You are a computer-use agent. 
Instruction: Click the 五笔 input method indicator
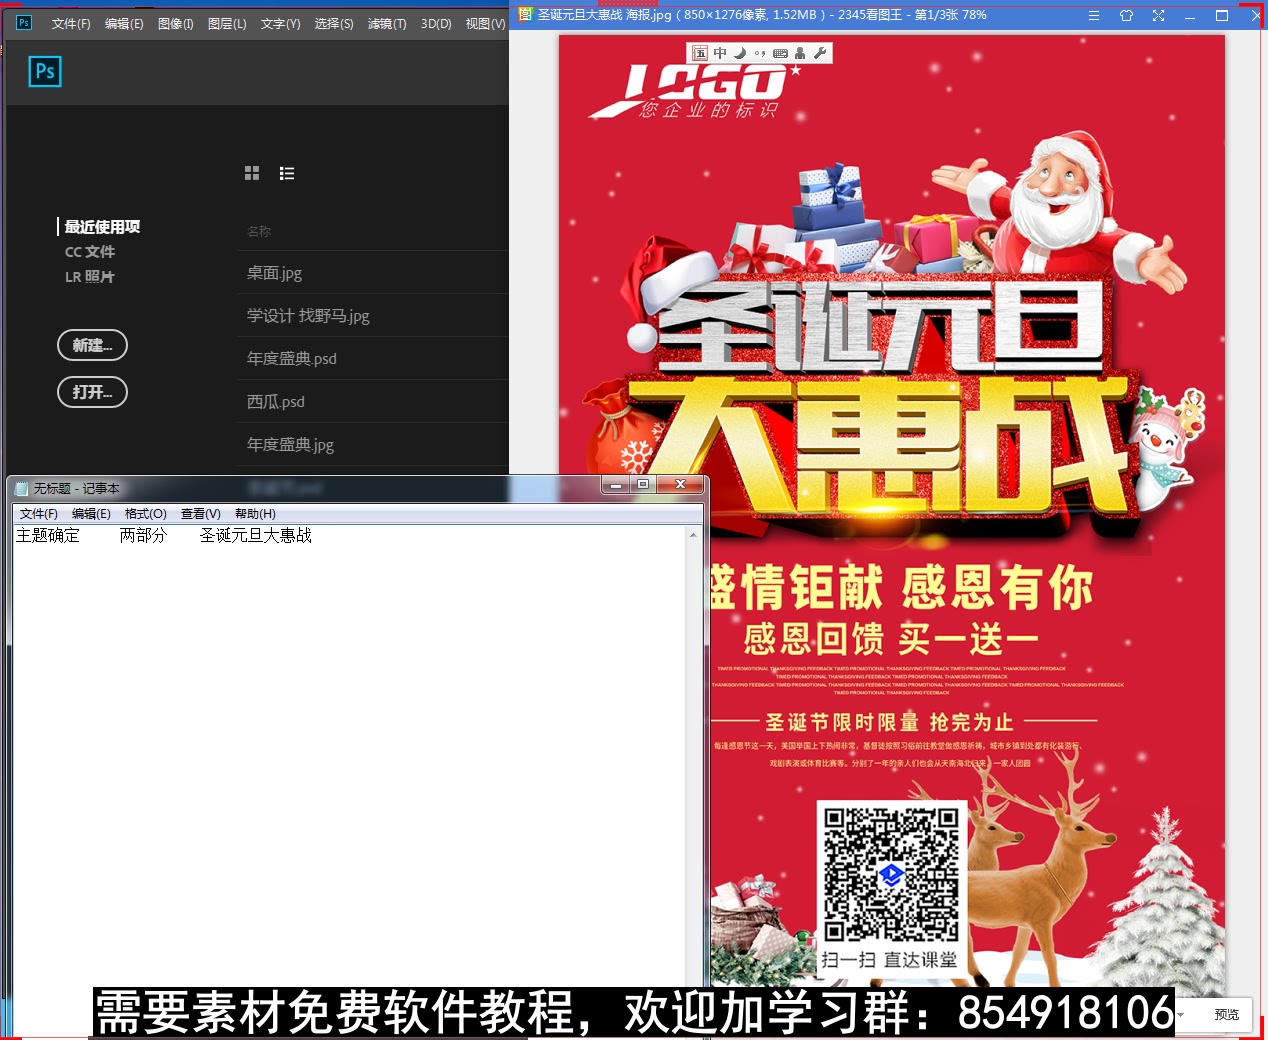point(699,53)
